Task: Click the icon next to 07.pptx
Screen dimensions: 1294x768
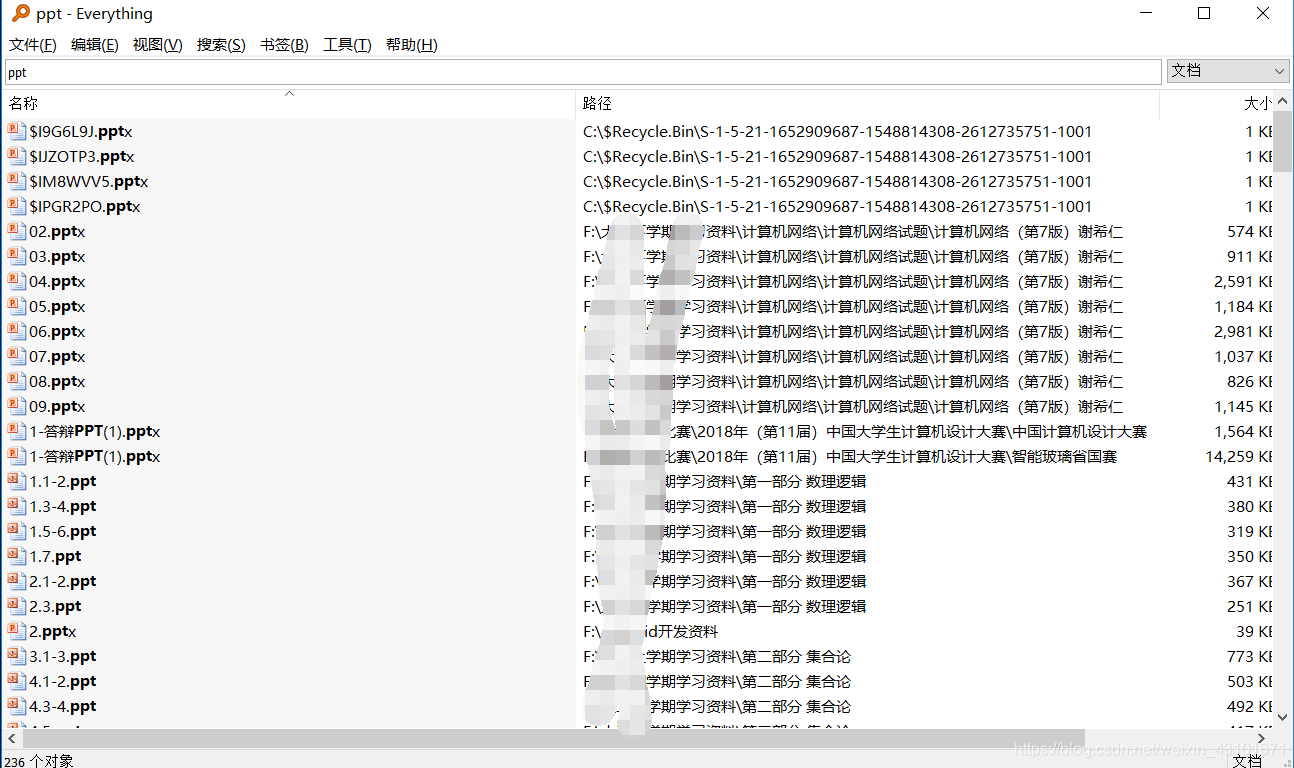Action: [16, 356]
